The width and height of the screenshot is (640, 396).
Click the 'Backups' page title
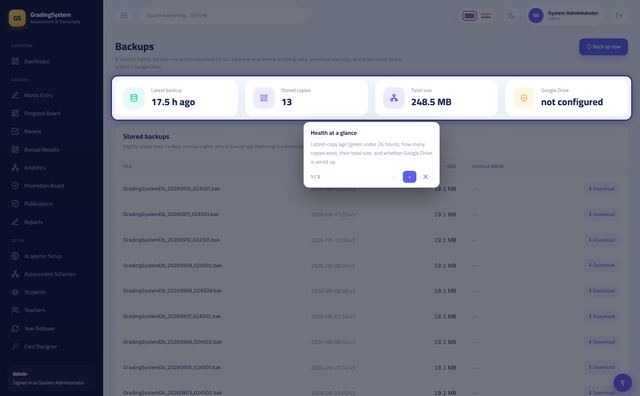click(134, 47)
